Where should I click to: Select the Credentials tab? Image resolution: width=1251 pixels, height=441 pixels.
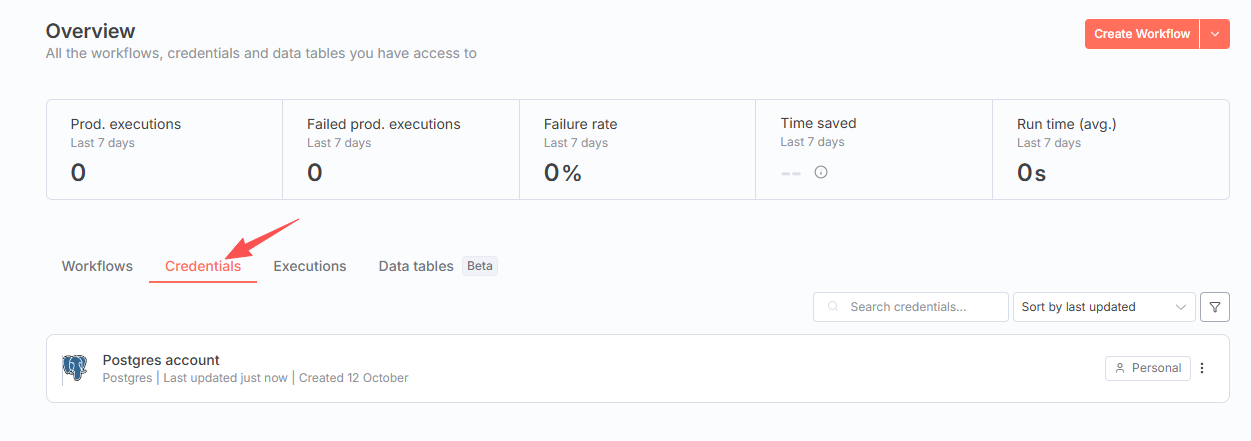pyautogui.click(x=203, y=266)
